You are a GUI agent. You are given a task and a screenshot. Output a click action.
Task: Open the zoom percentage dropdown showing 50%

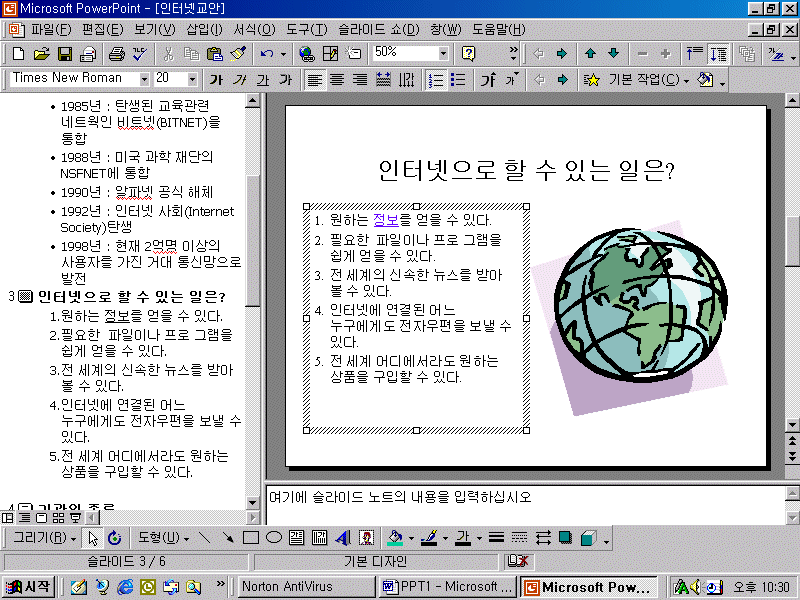(444, 53)
